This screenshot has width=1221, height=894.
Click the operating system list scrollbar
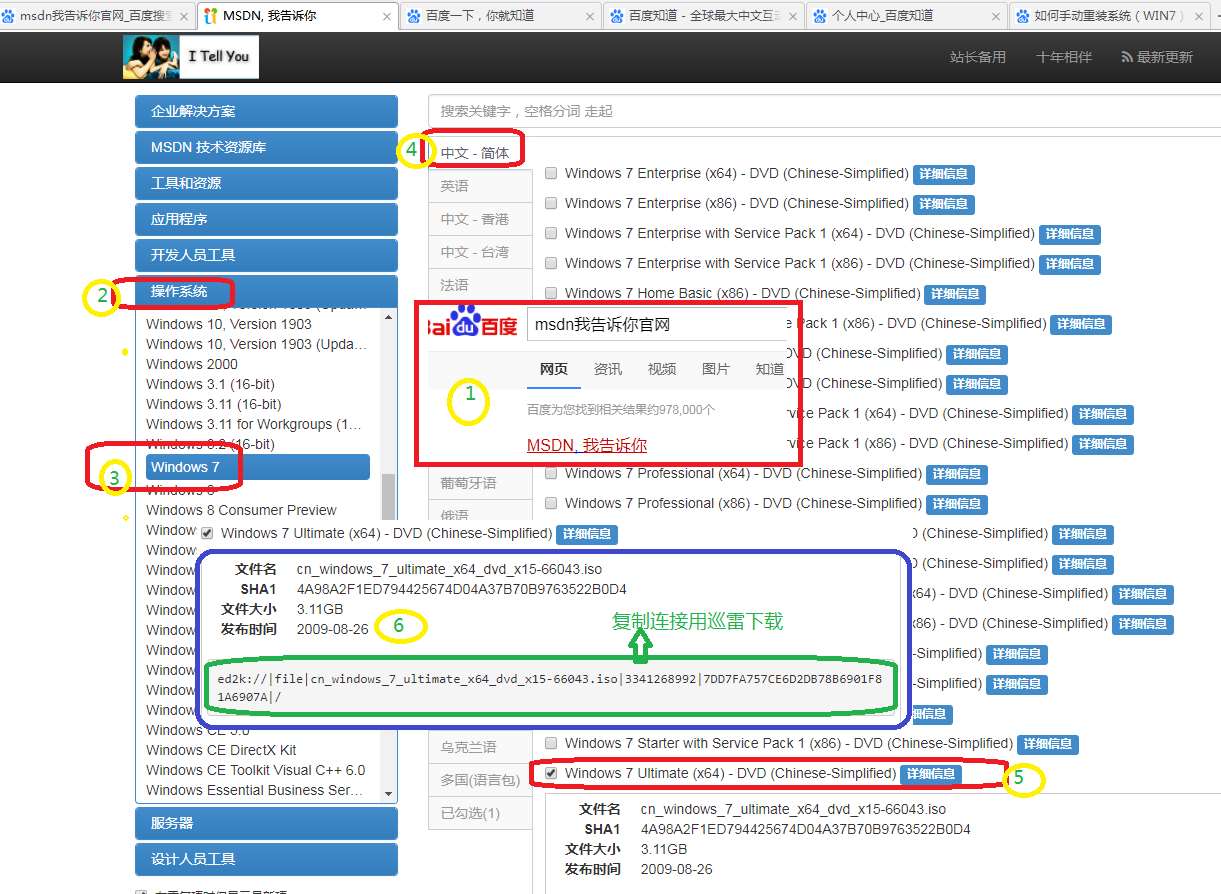coord(388,498)
